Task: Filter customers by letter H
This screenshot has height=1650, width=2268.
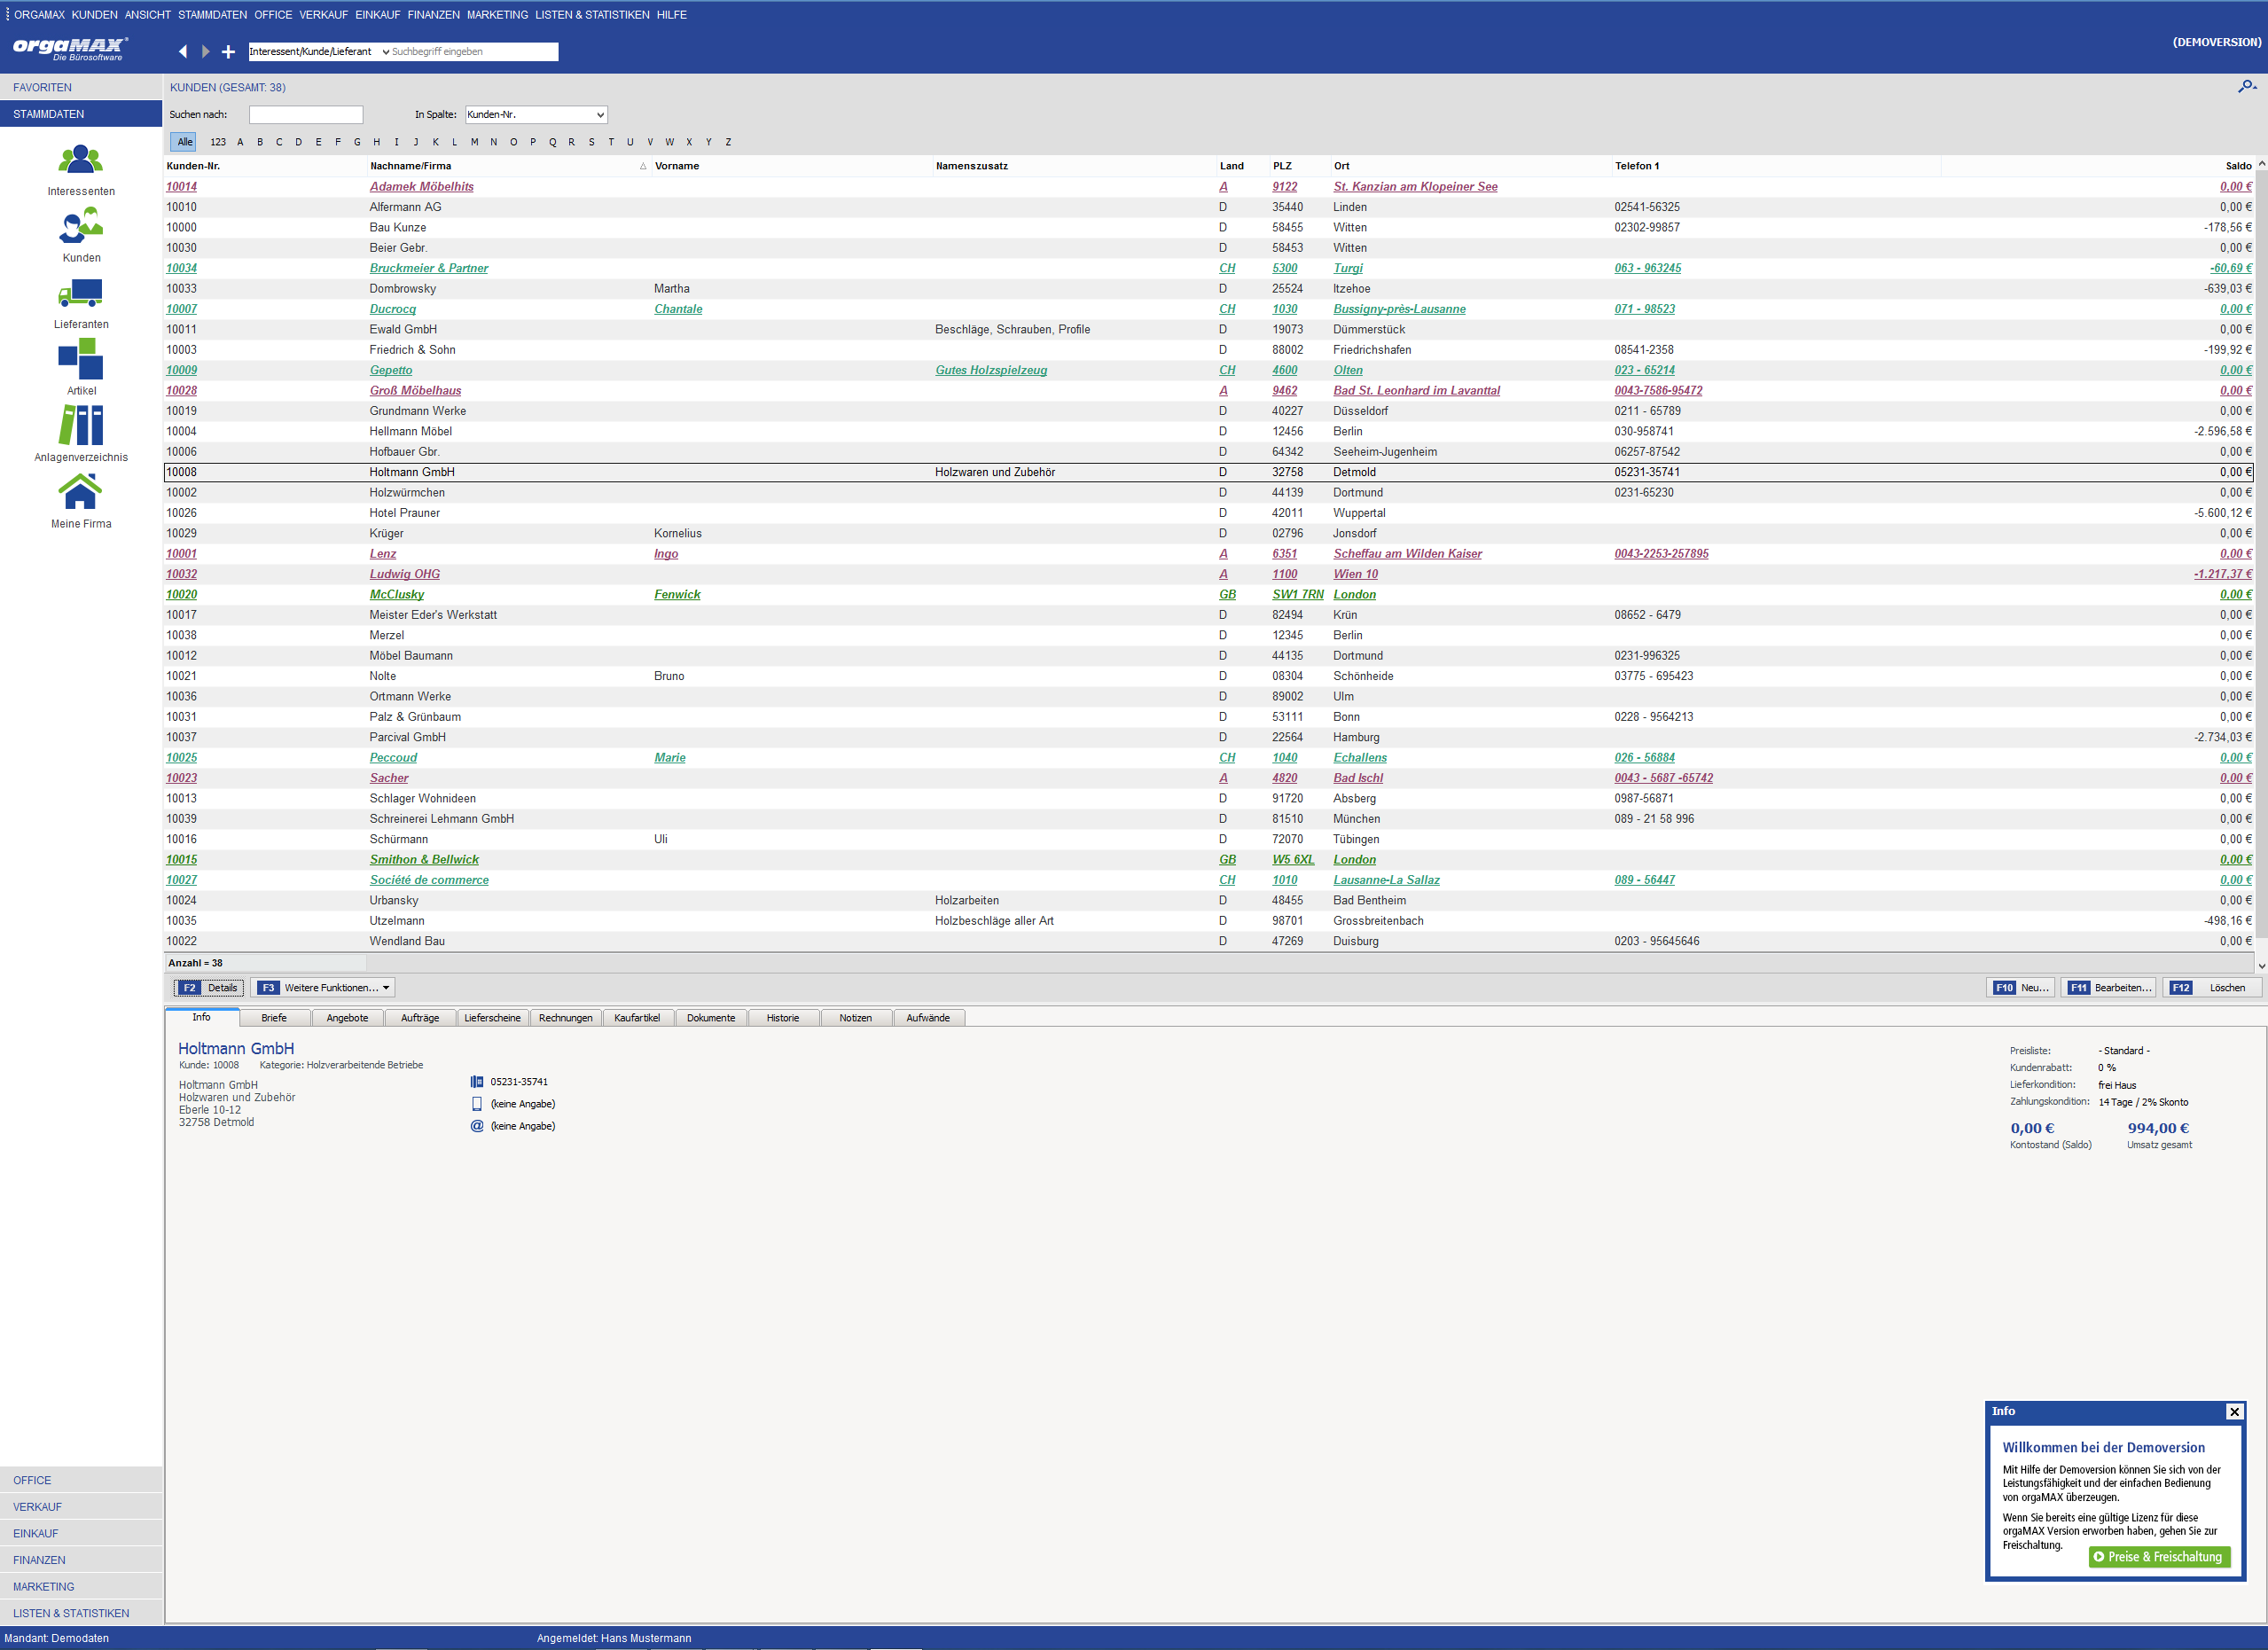Action: pyautogui.click(x=376, y=142)
